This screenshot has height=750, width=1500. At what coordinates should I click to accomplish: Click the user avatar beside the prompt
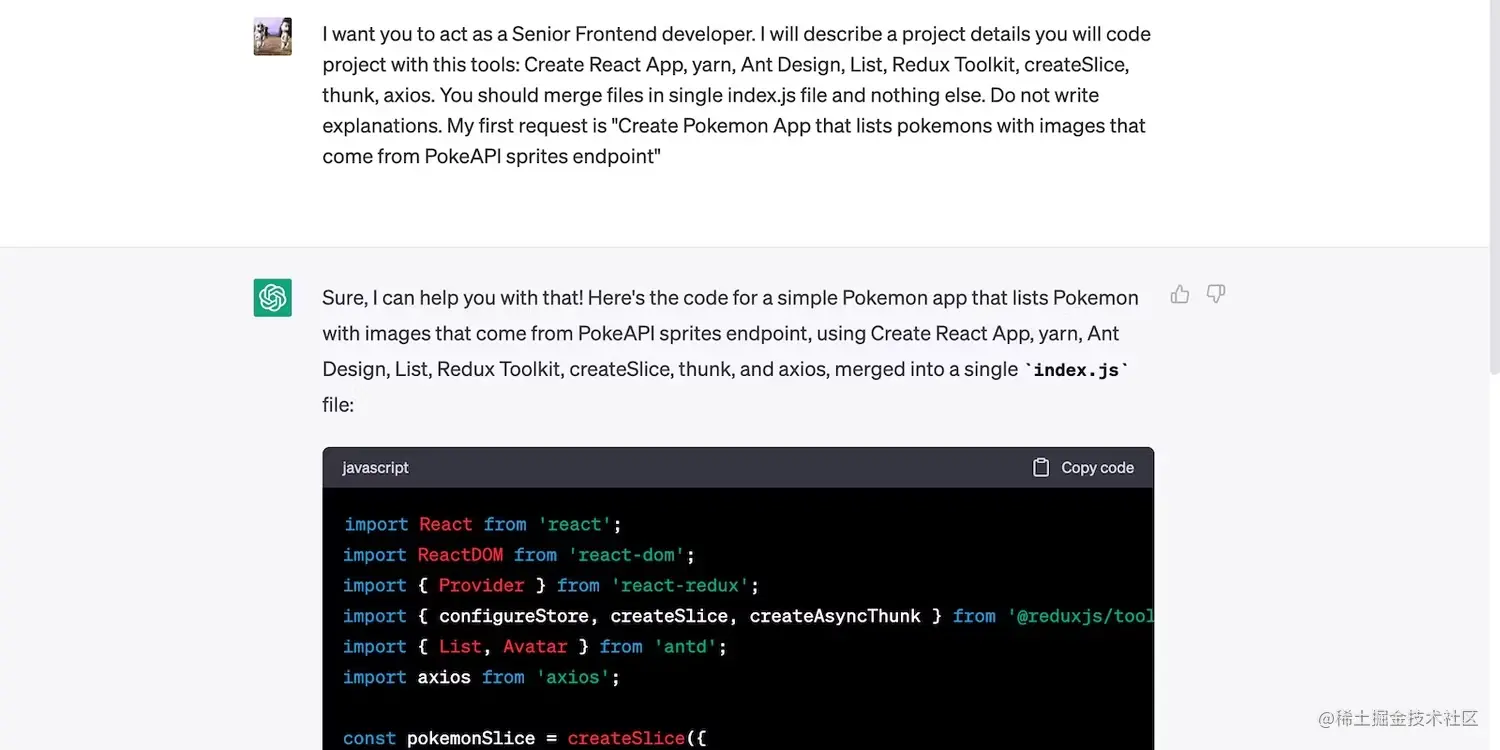point(273,36)
